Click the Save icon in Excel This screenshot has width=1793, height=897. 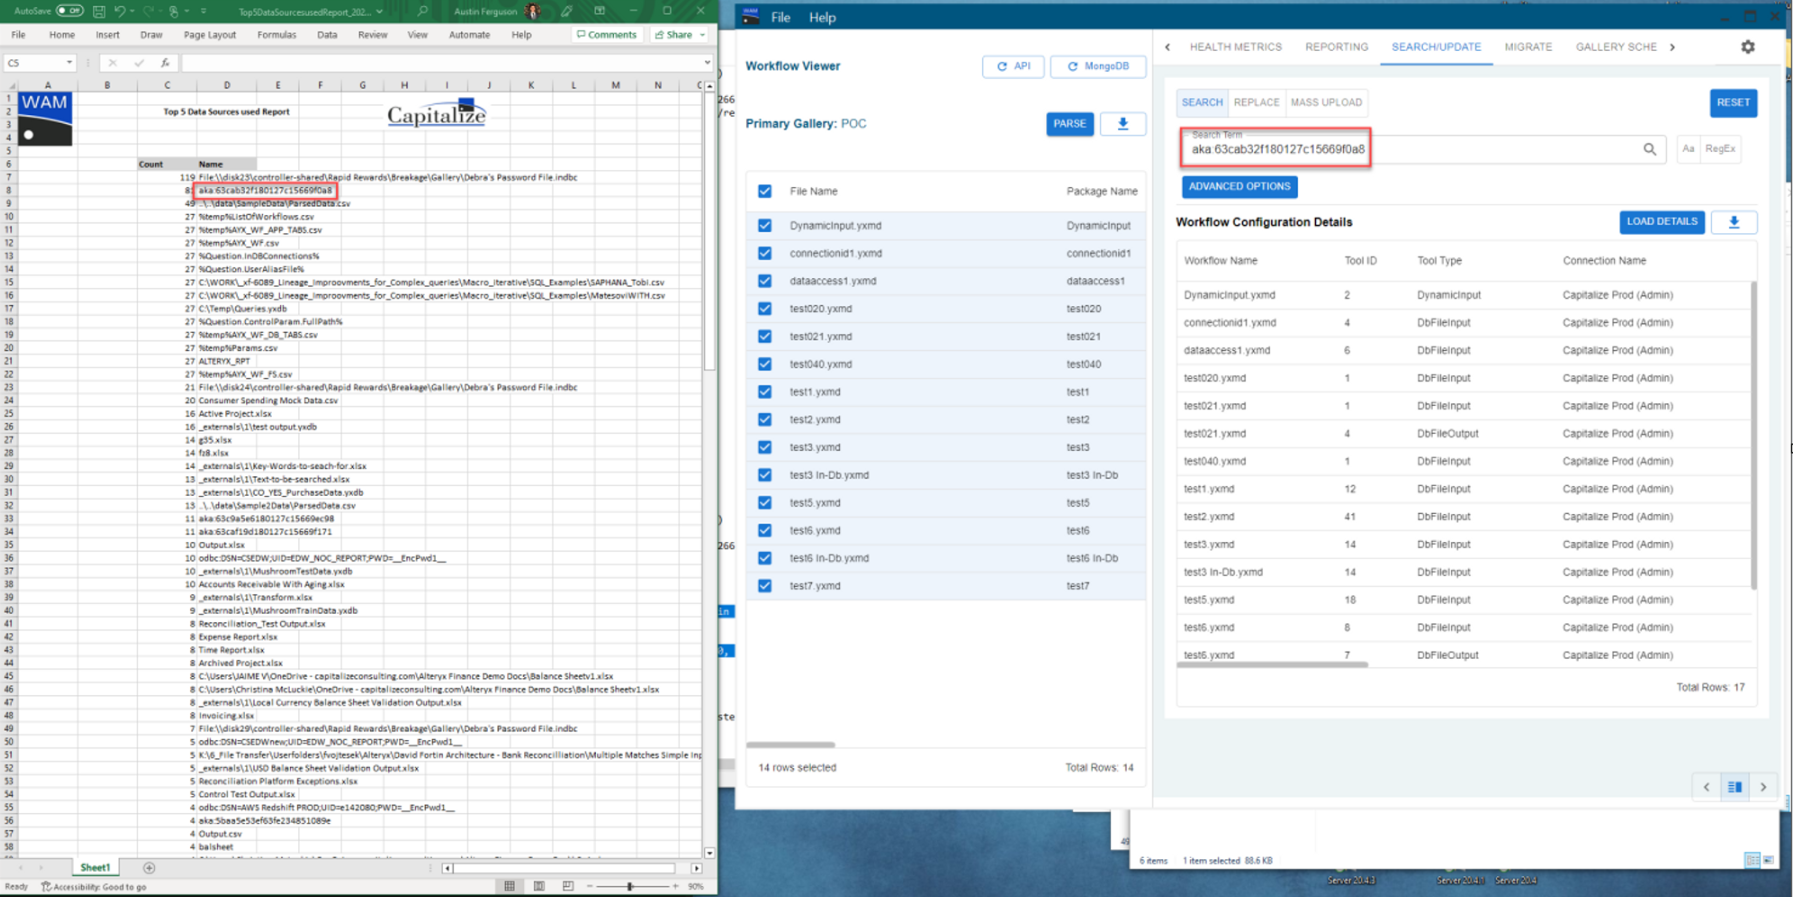pyautogui.click(x=99, y=12)
